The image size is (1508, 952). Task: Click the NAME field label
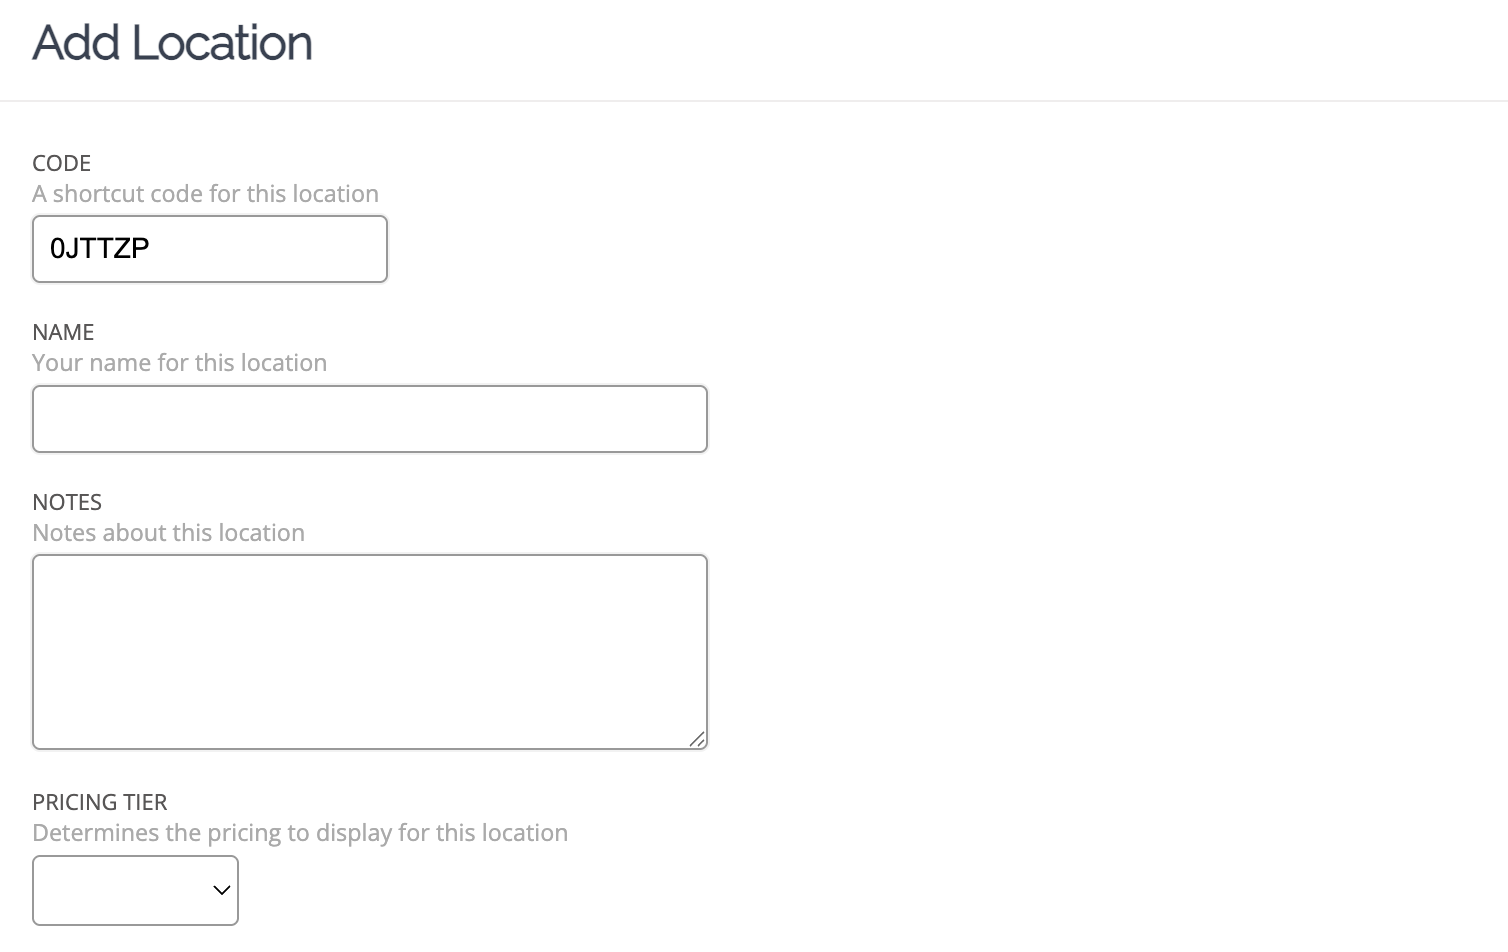pos(63,332)
